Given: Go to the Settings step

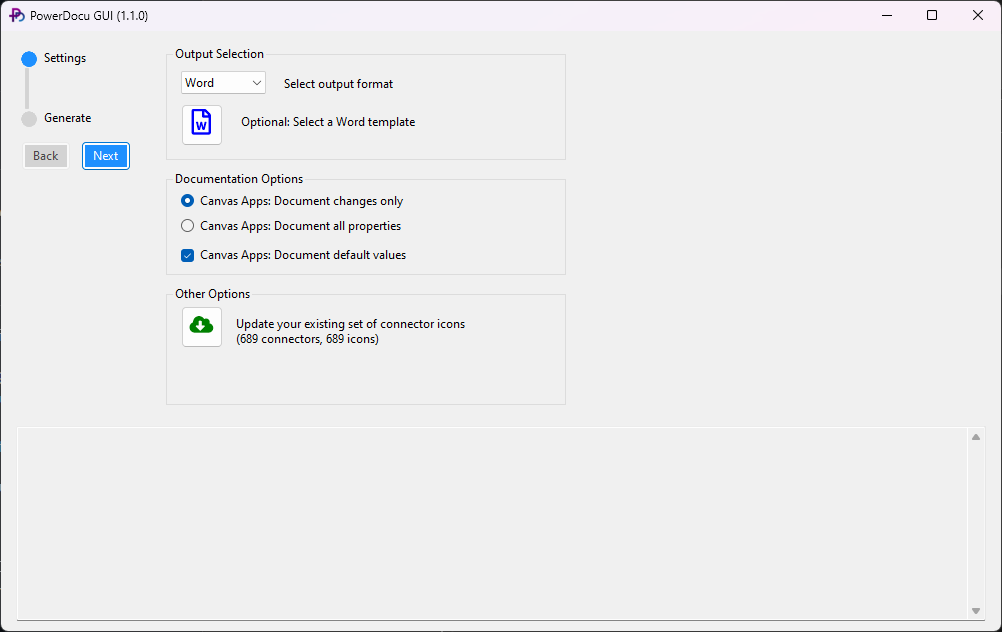Looking at the screenshot, I should [54, 58].
